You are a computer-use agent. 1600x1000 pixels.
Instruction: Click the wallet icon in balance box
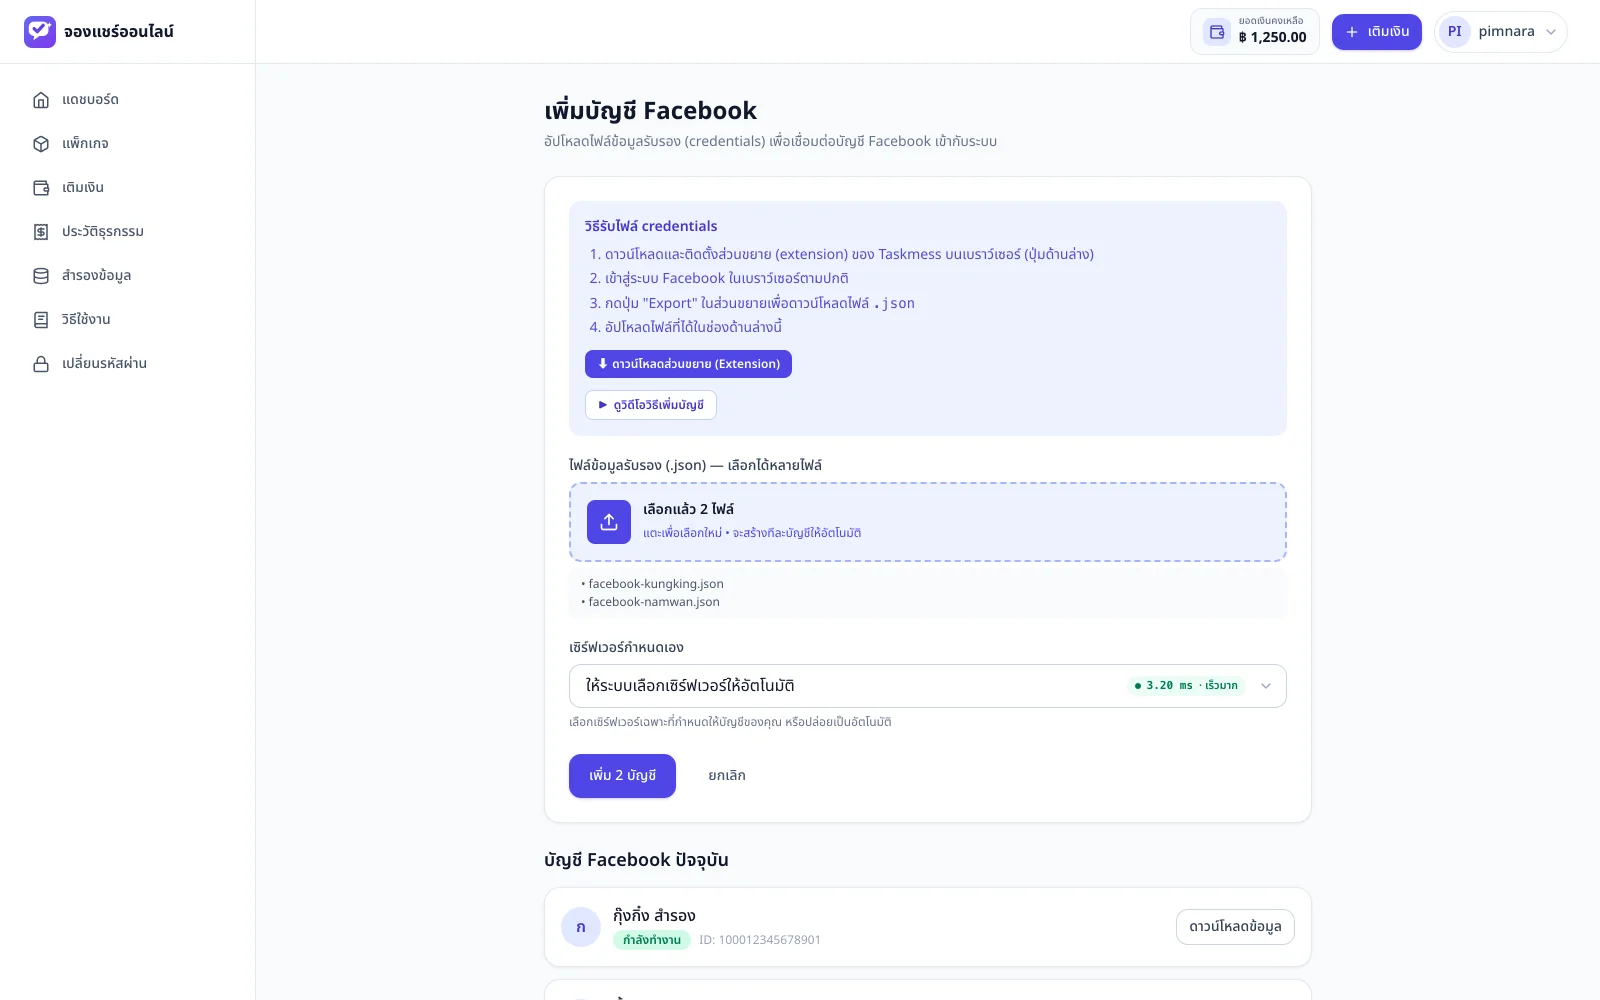1217,32
